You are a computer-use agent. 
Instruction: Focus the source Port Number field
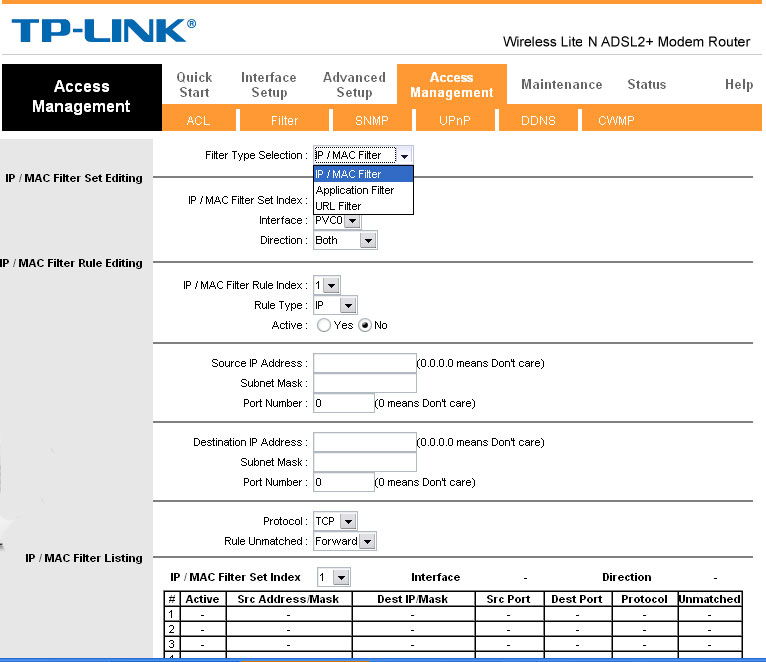343,403
